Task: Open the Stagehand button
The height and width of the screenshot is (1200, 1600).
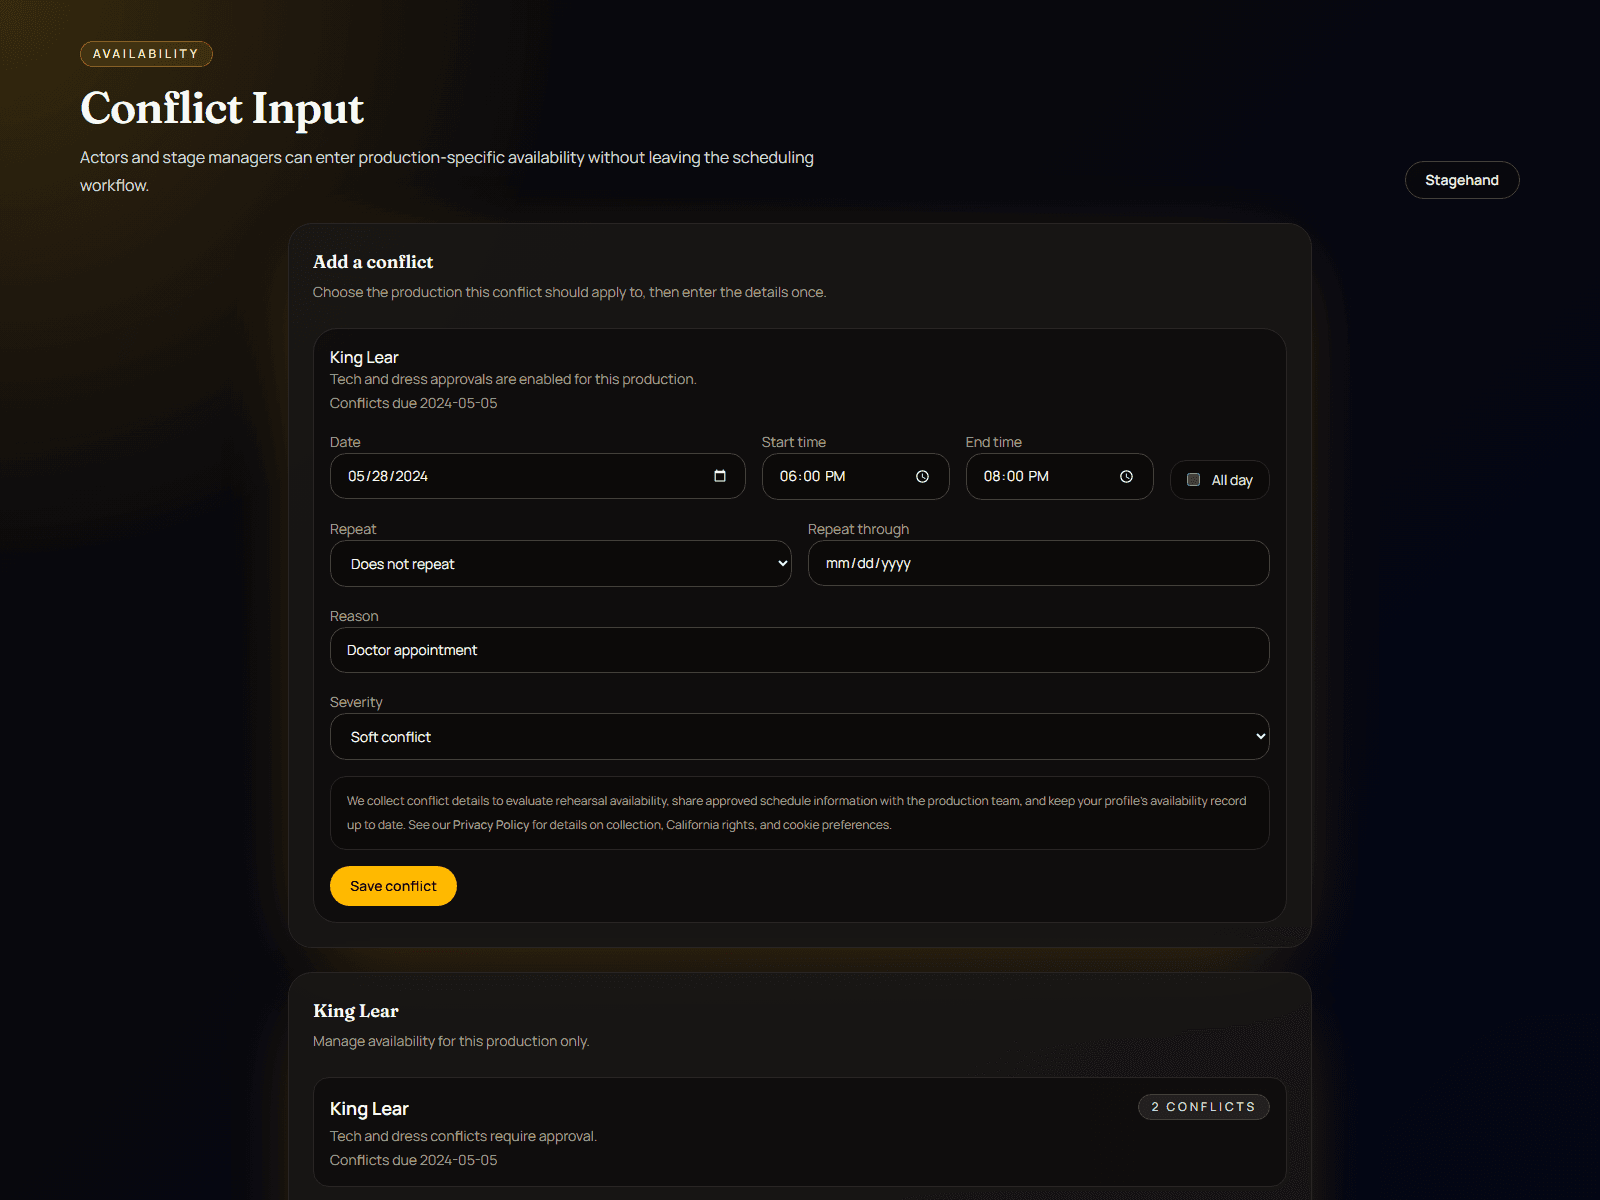Action: tap(1462, 180)
